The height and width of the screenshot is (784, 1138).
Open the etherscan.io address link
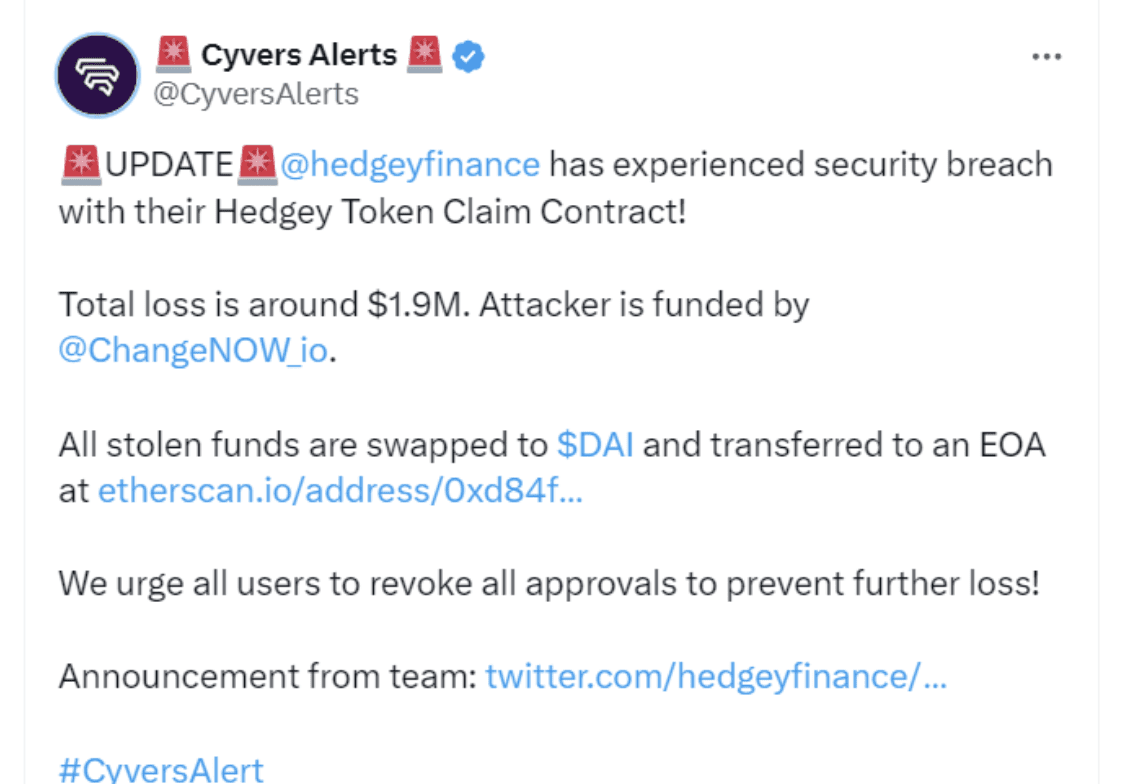point(339,491)
